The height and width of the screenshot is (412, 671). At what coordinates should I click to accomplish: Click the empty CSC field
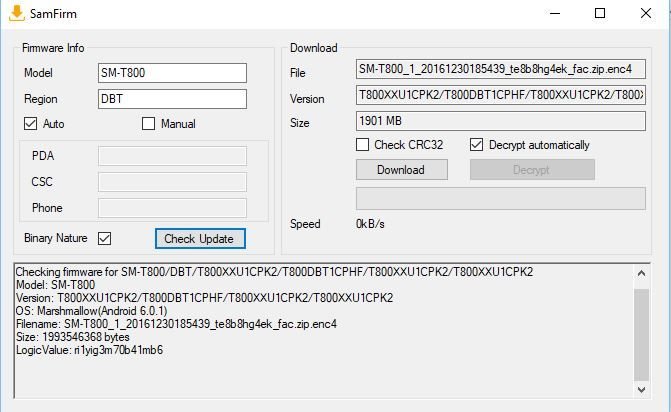[172, 182]
